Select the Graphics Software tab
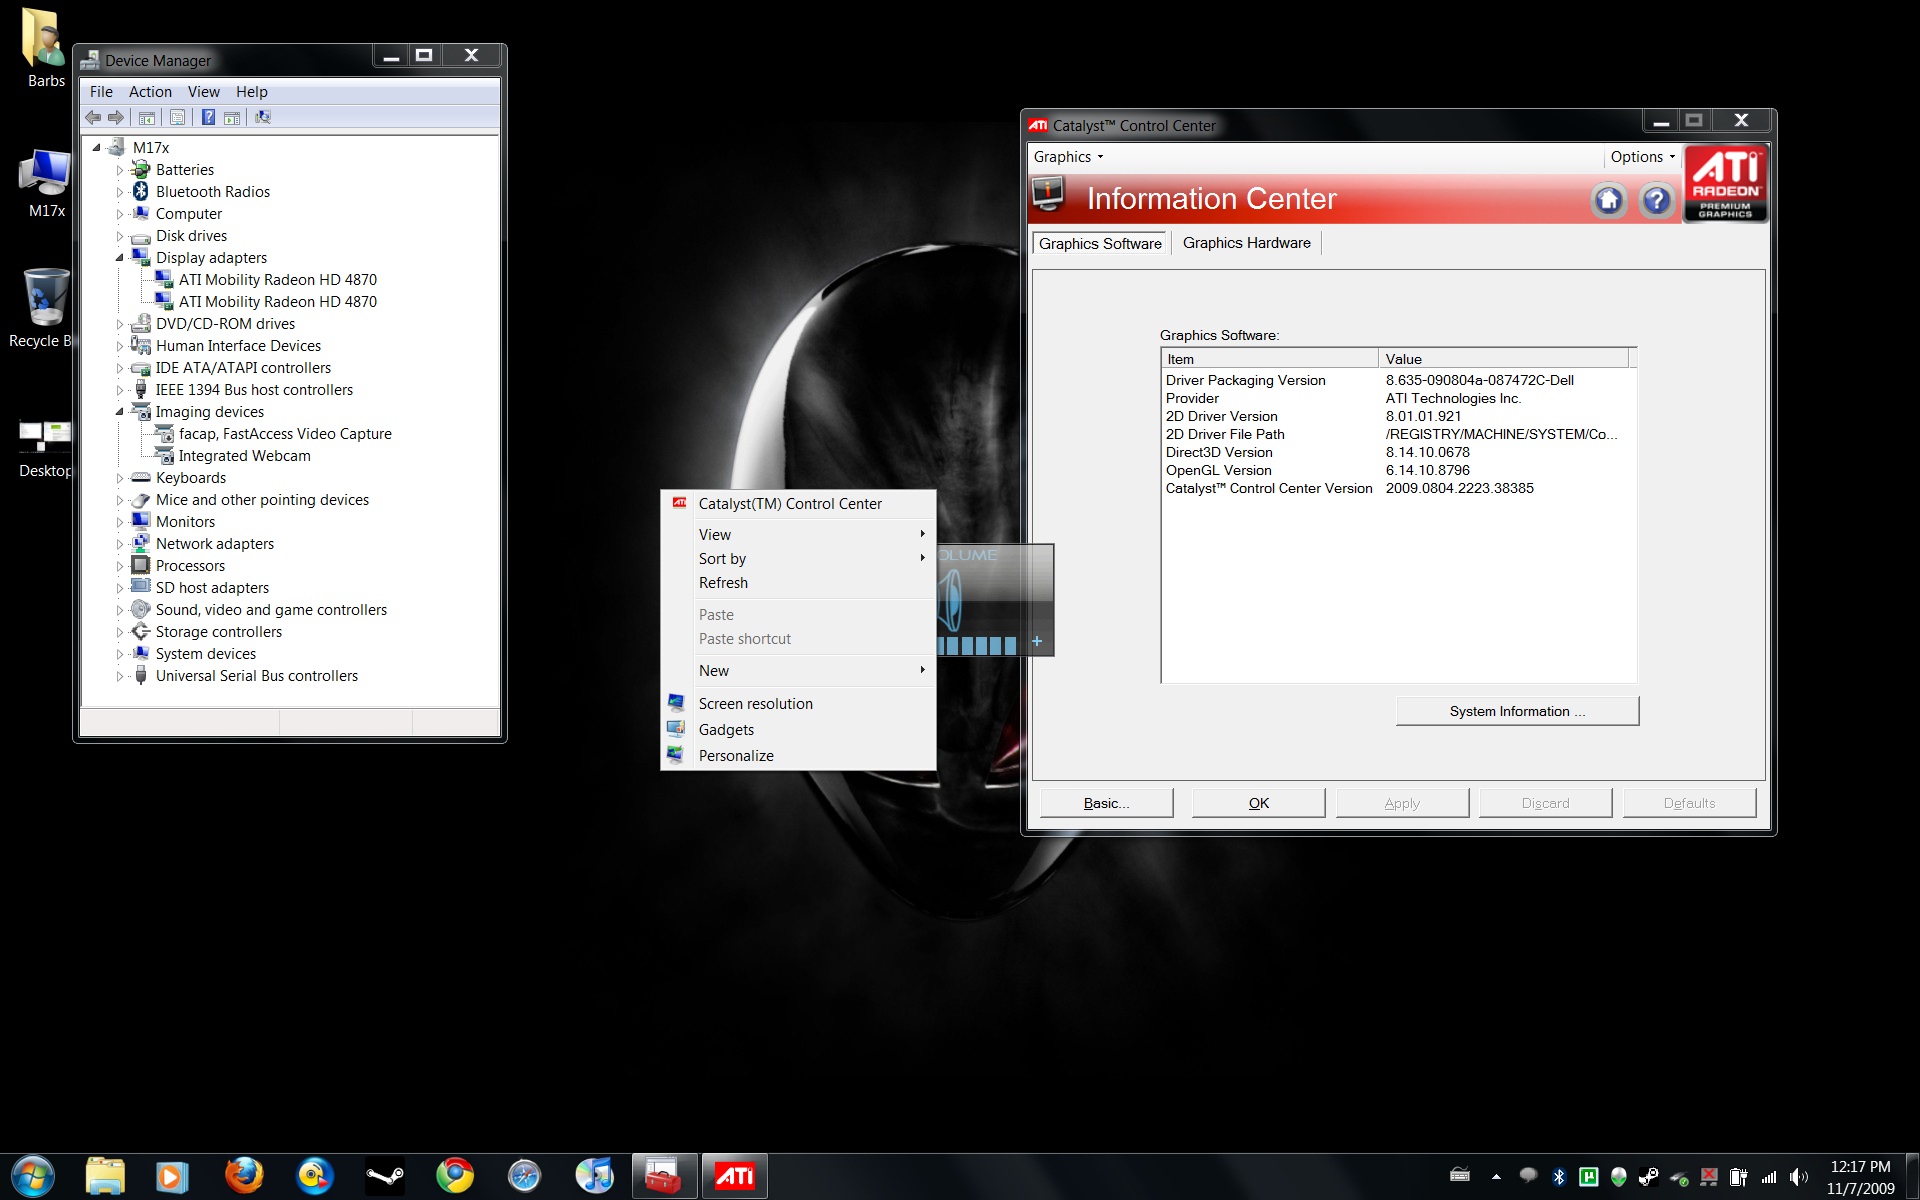 pos(1100,243)
